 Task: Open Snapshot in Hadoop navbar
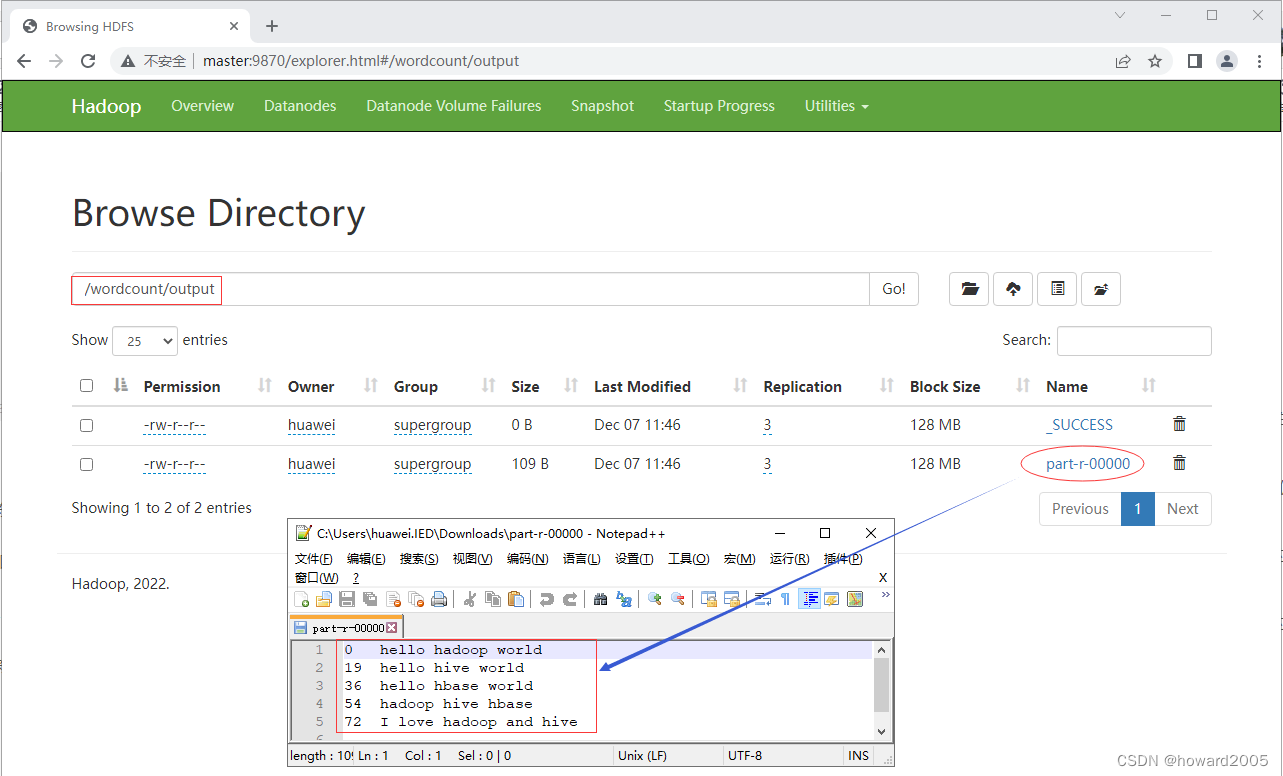click(x=602, y=106)
